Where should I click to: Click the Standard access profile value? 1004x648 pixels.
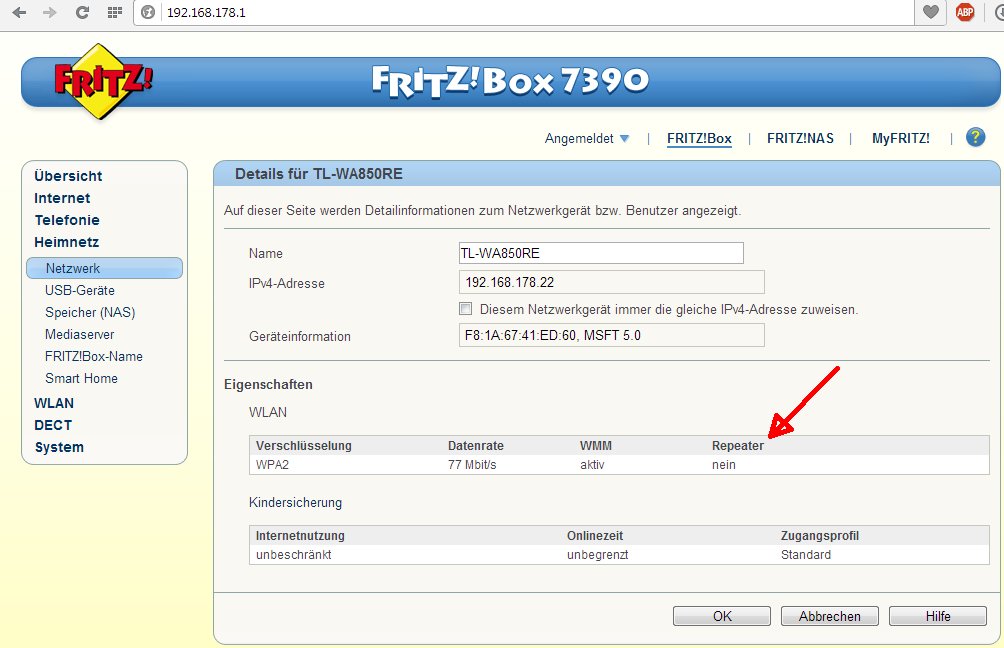[x=806, y=555]
